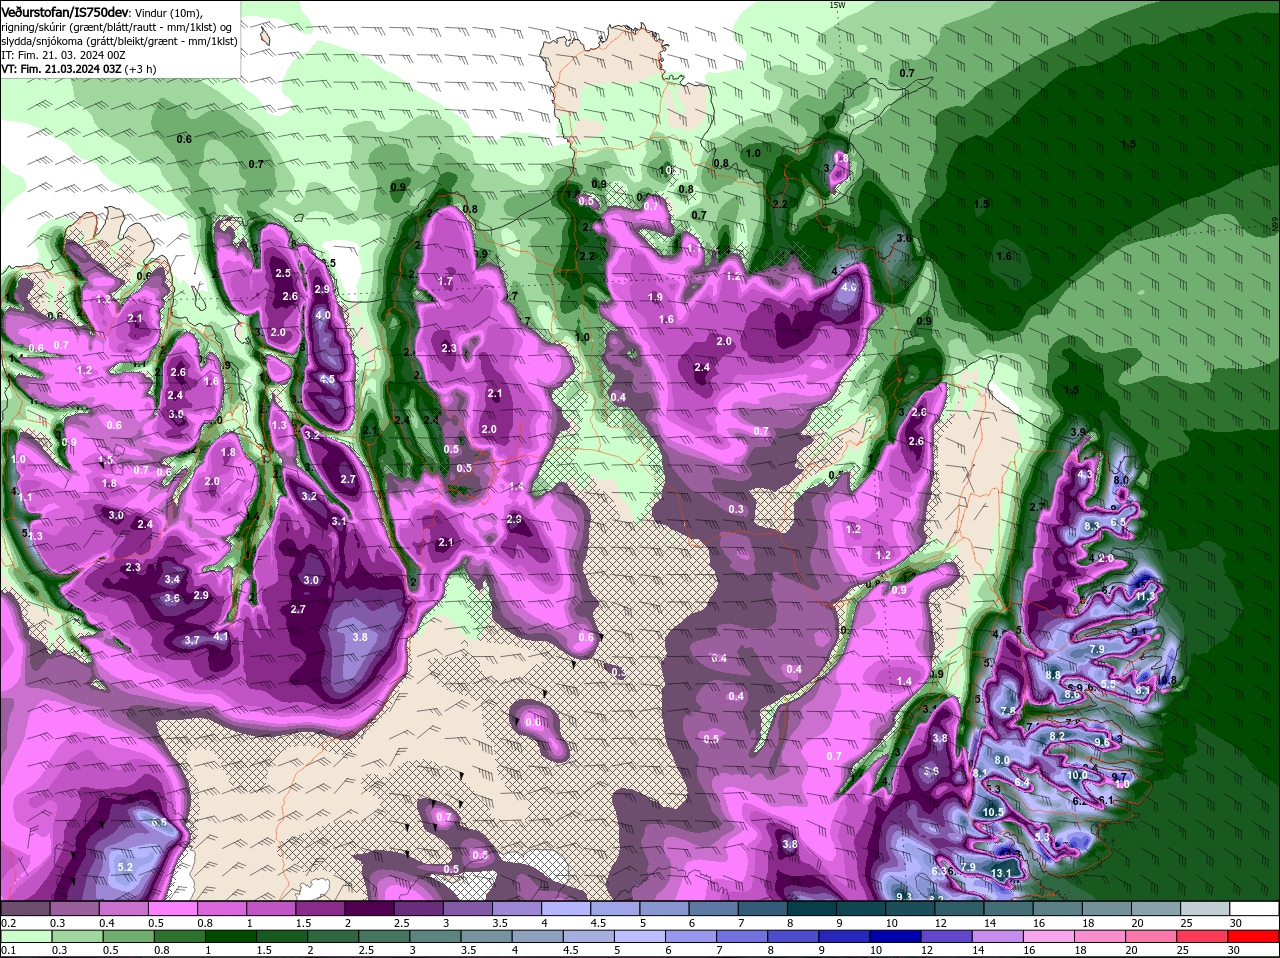This screenshot has width=1280, height=958.
Task: Click the 9.6 precipitation value
Action: (1101, 742)
